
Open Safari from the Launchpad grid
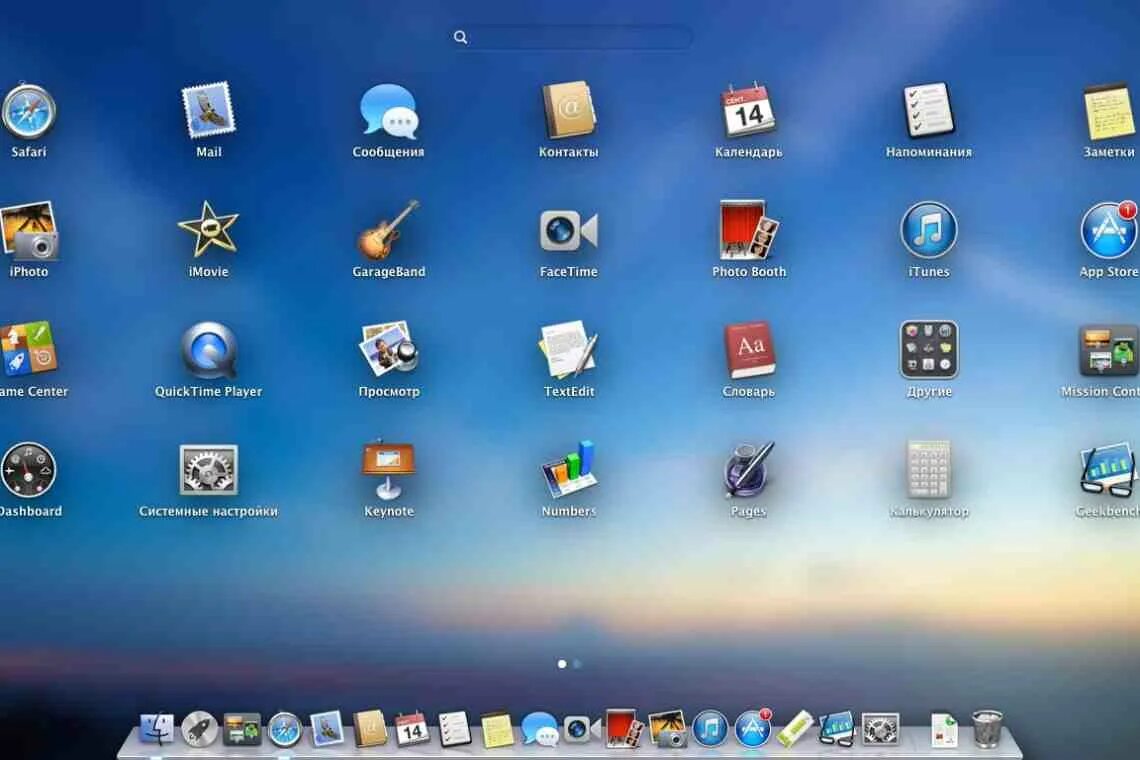28,111
